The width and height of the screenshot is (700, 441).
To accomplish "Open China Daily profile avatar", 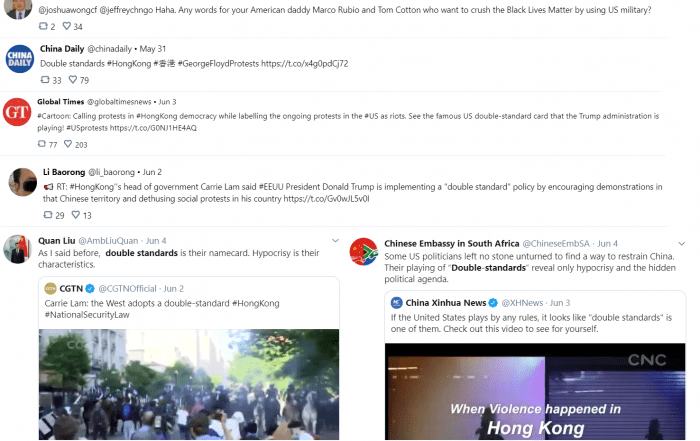I will pyautogui.click(x=20, y=59).
